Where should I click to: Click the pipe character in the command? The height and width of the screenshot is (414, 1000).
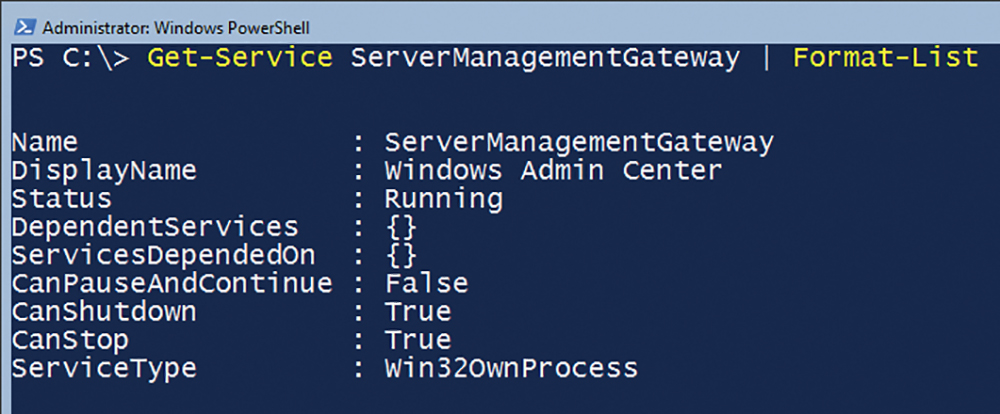click(767, 59)
